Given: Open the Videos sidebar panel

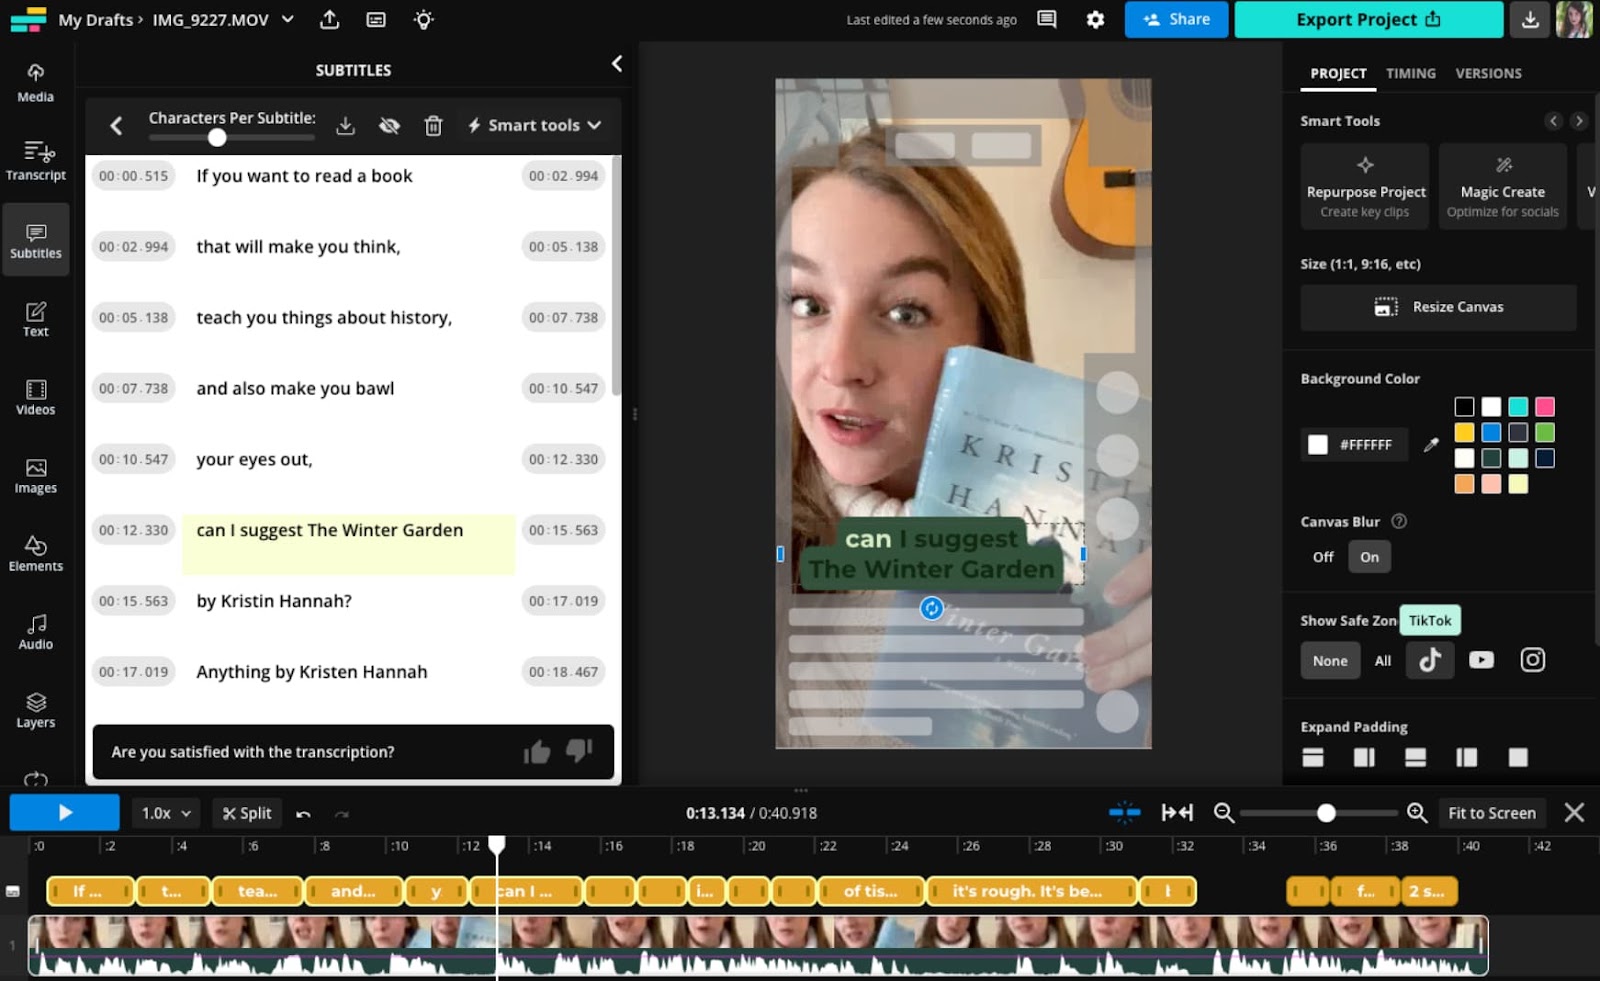Looking at the screenshot, I should coord(35,397).
